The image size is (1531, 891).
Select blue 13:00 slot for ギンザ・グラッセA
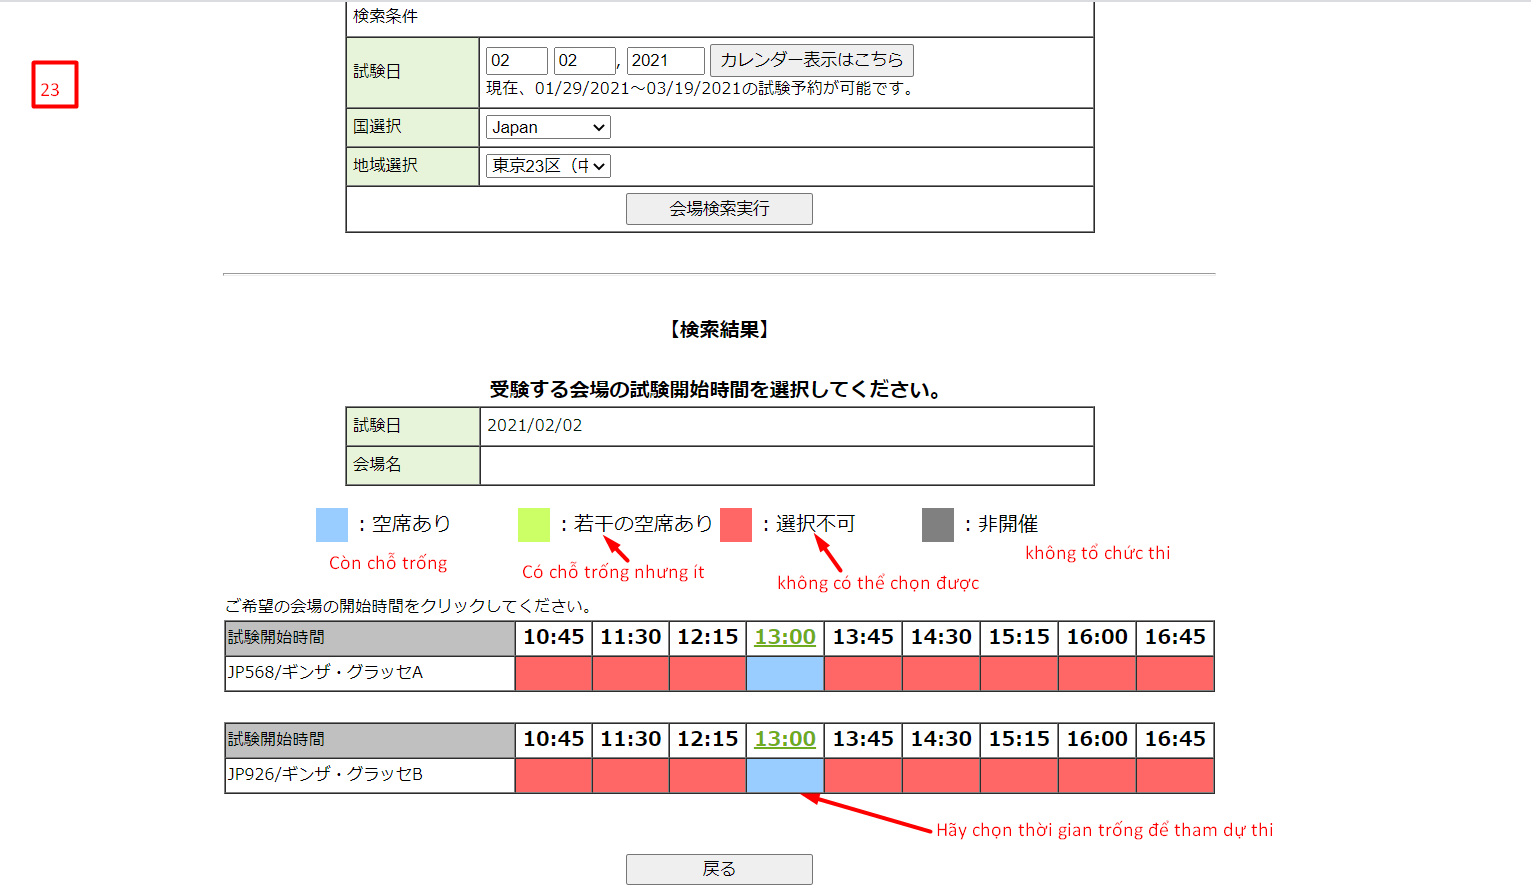[785, 674]
